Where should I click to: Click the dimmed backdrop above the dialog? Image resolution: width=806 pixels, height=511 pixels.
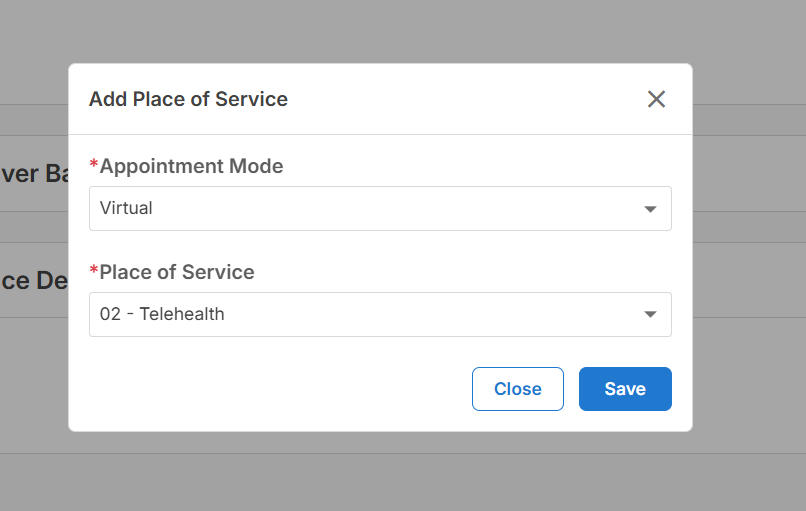click(x=380, y=31)
